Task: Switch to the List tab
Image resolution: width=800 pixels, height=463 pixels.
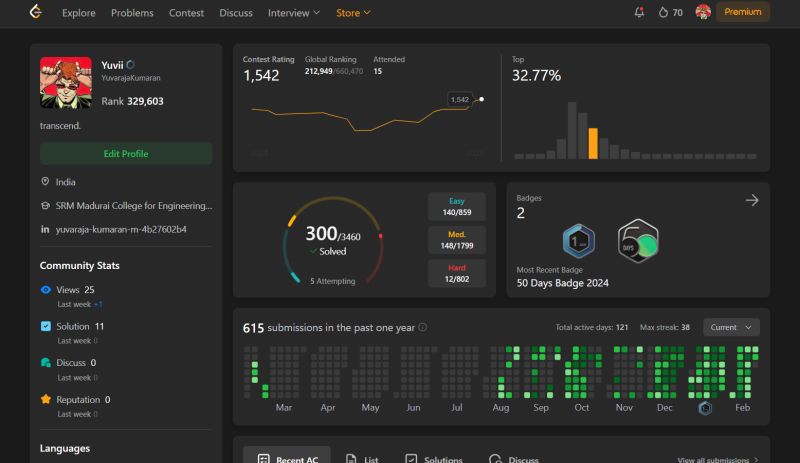Action: [362, 459]
